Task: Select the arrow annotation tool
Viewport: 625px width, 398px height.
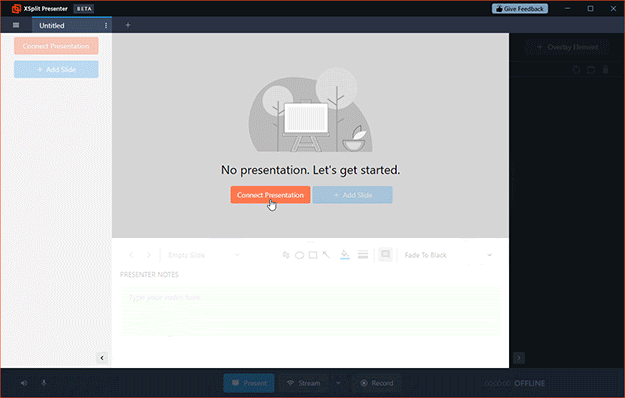Action: tap(326, 255)
